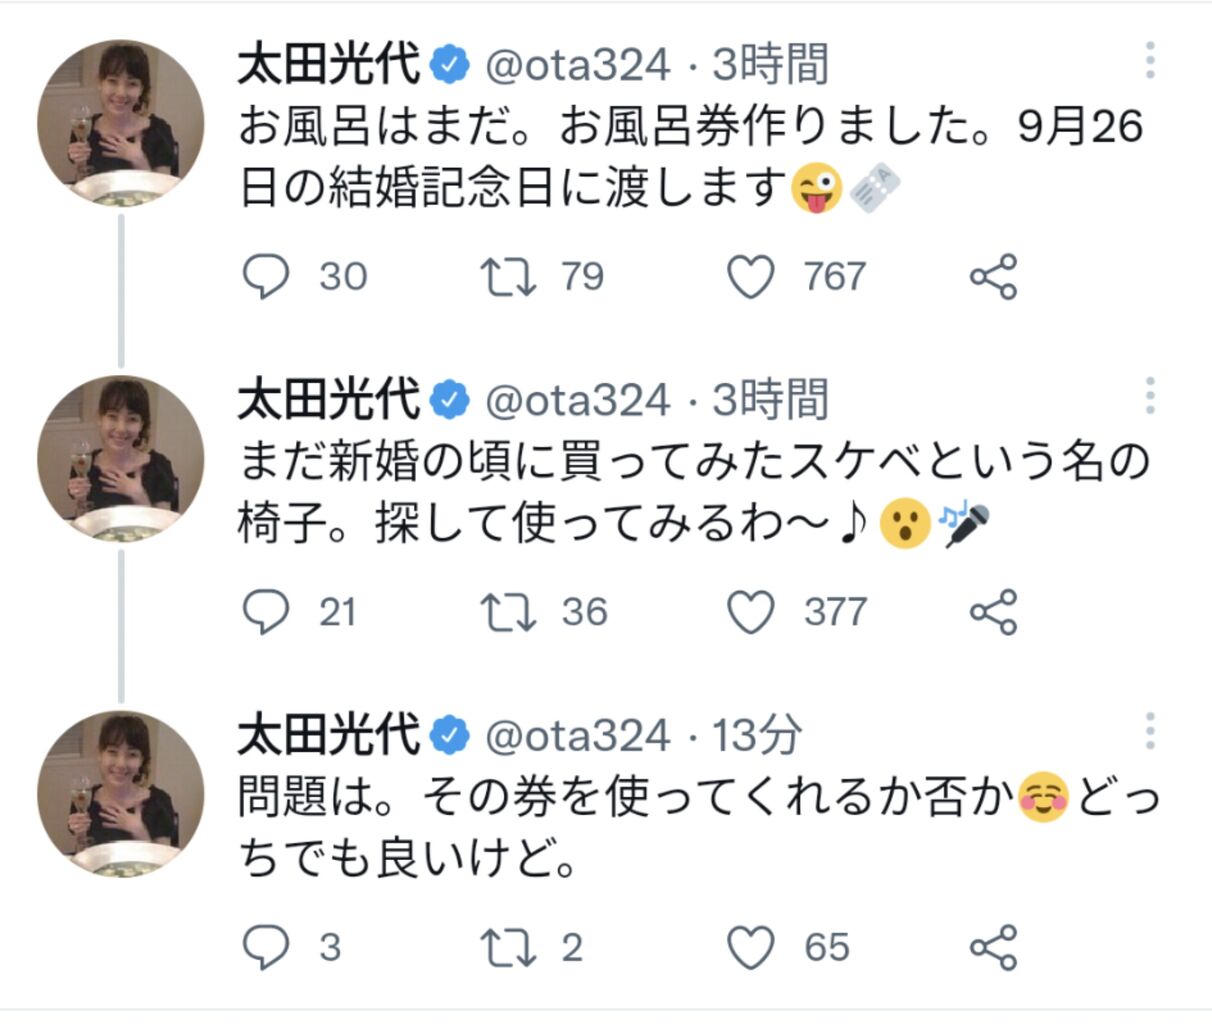
Task: Share the second tweet about the 椅子
Action: [993, 612]
